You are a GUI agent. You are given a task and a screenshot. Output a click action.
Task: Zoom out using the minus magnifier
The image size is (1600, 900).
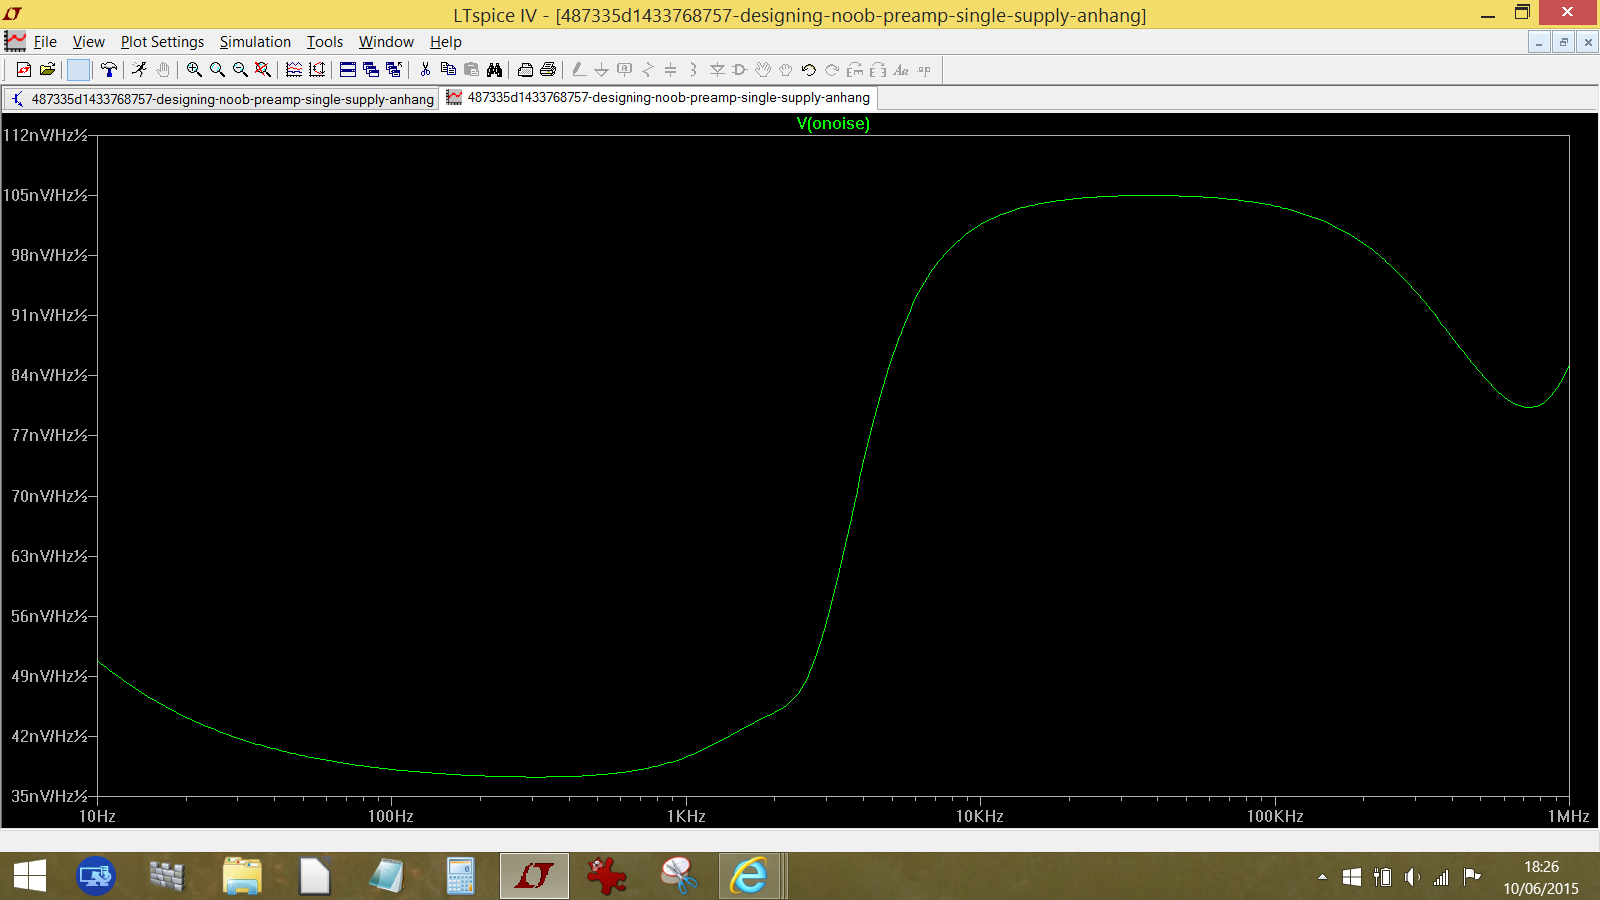[x=240, y=70]
